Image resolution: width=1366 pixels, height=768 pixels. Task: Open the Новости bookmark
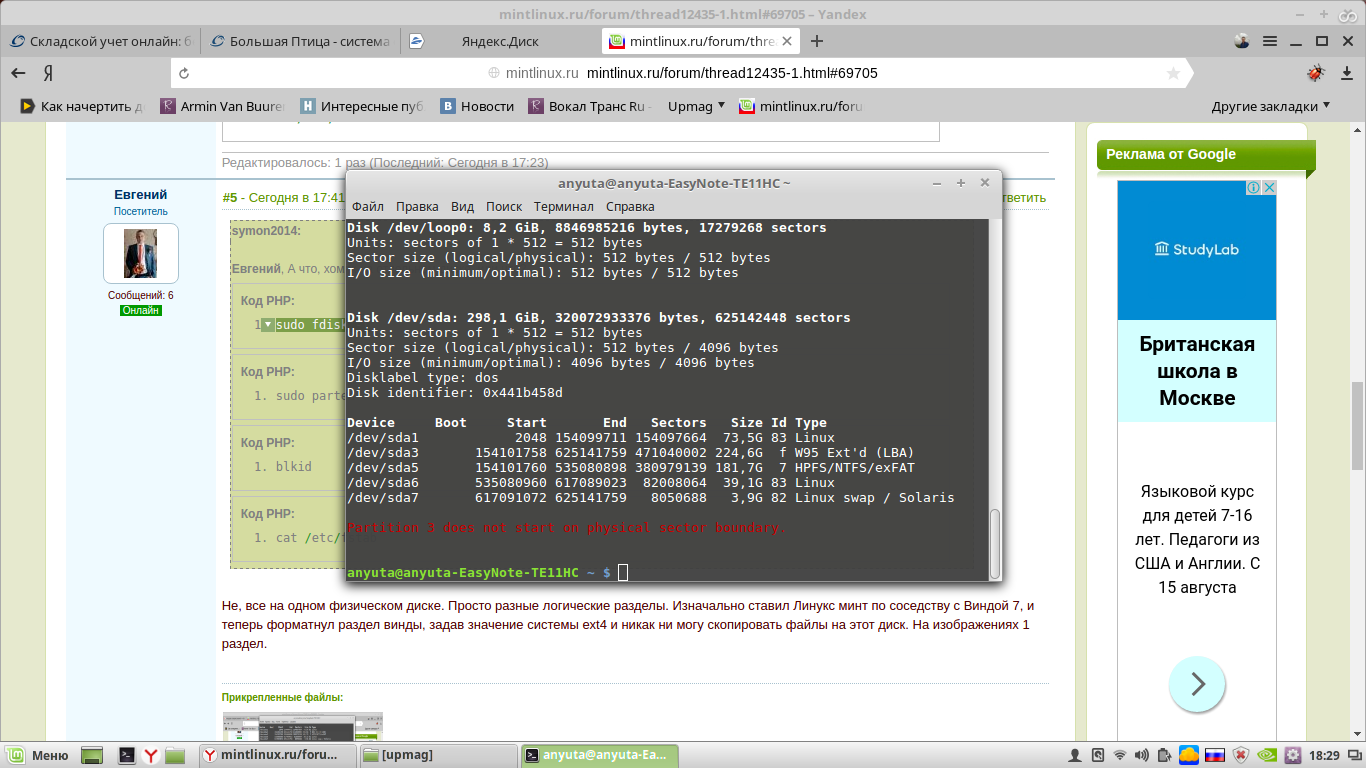[478, 106]
